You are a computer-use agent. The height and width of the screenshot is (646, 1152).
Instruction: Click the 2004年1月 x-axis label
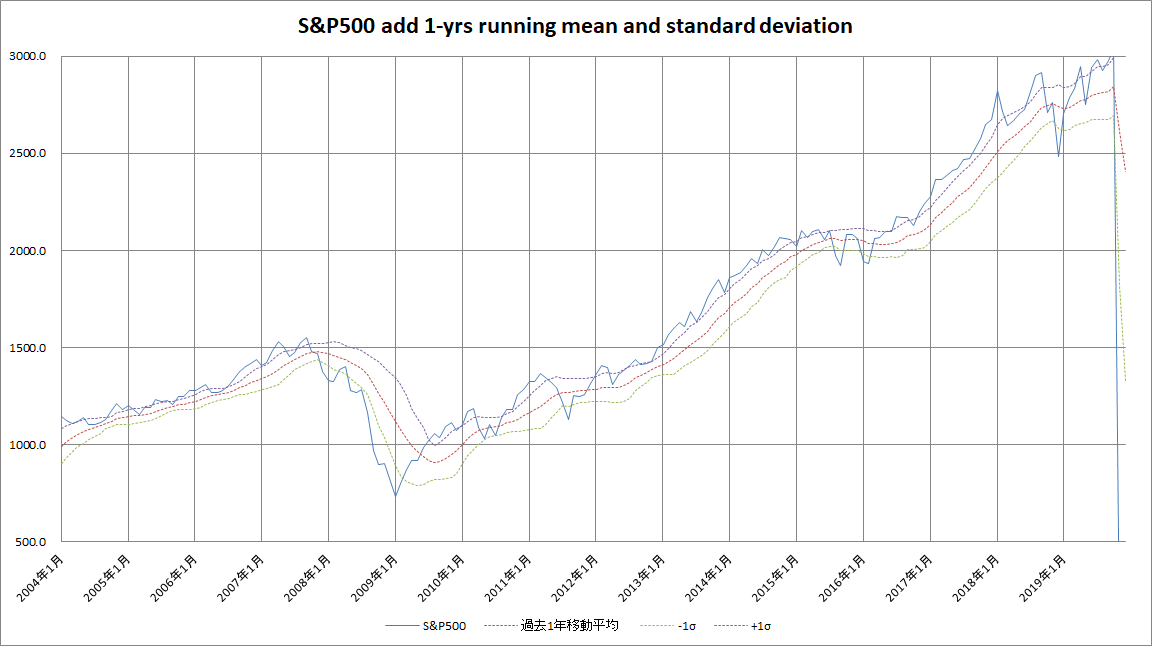click(40, 578)
